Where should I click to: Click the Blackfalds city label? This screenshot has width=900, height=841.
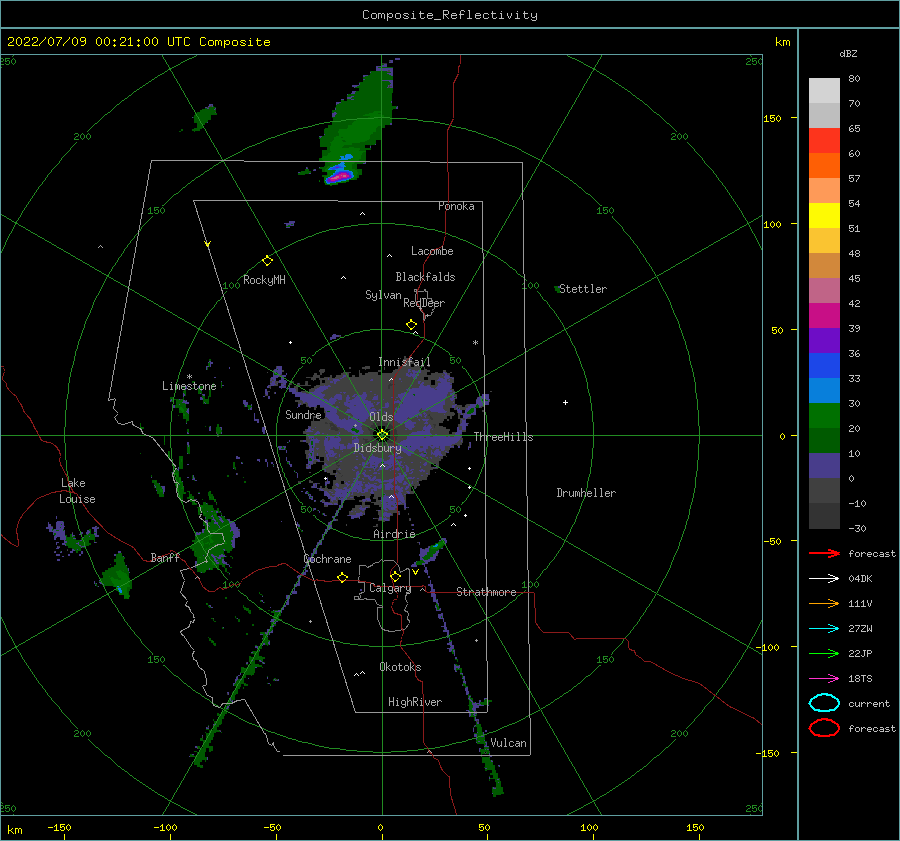(x=425, y=277)
